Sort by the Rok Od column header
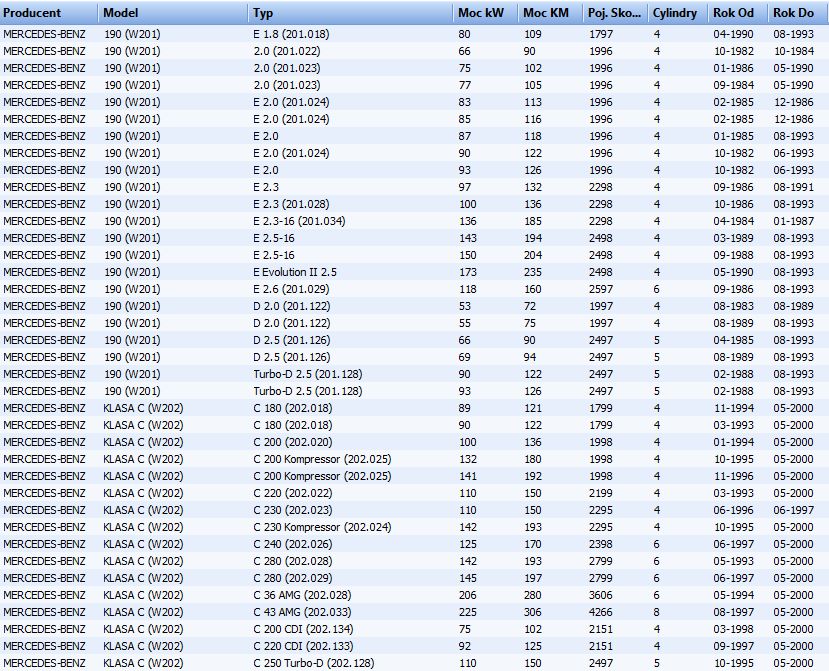Viewport: 829px width, 671px height. [738, 13]
